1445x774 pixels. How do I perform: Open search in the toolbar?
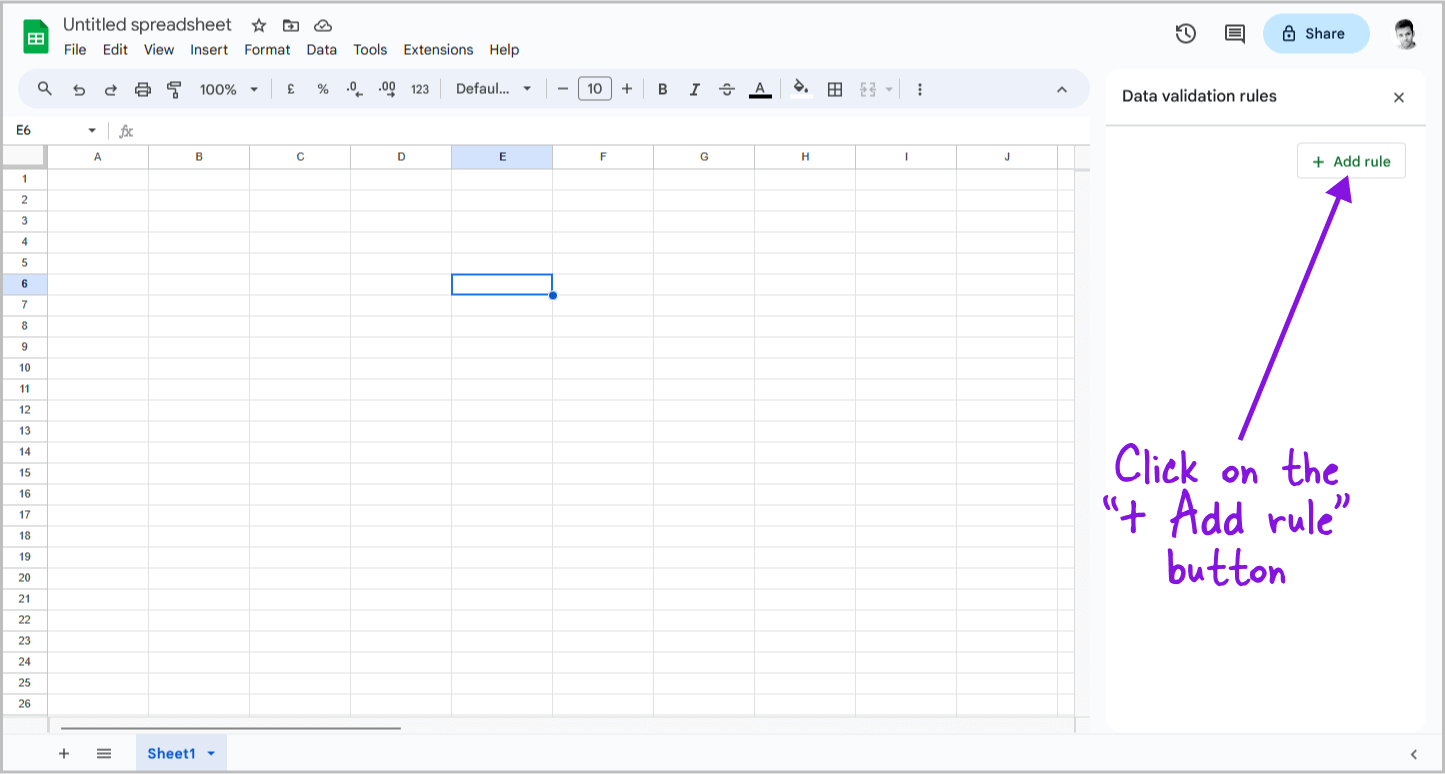(x=44, y=88)
